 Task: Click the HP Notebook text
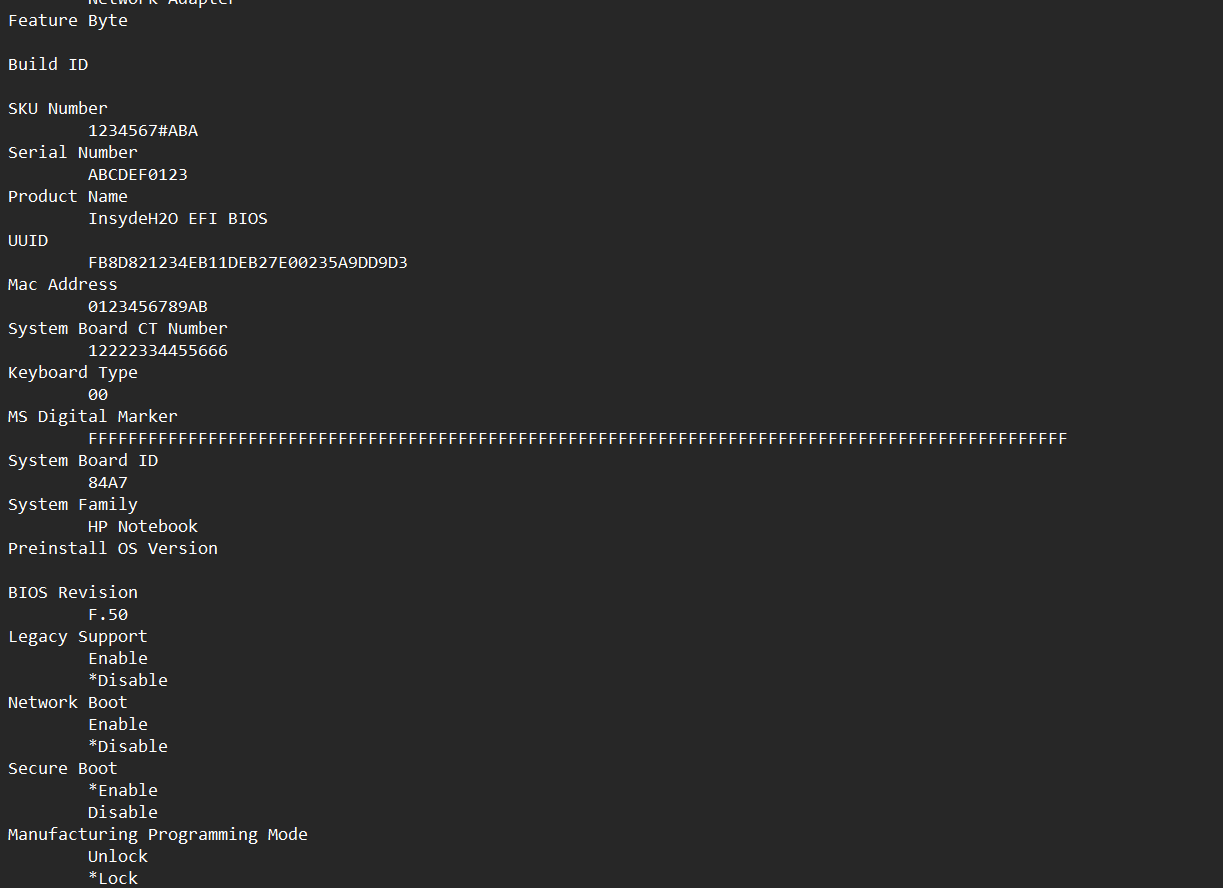point(143,526)
